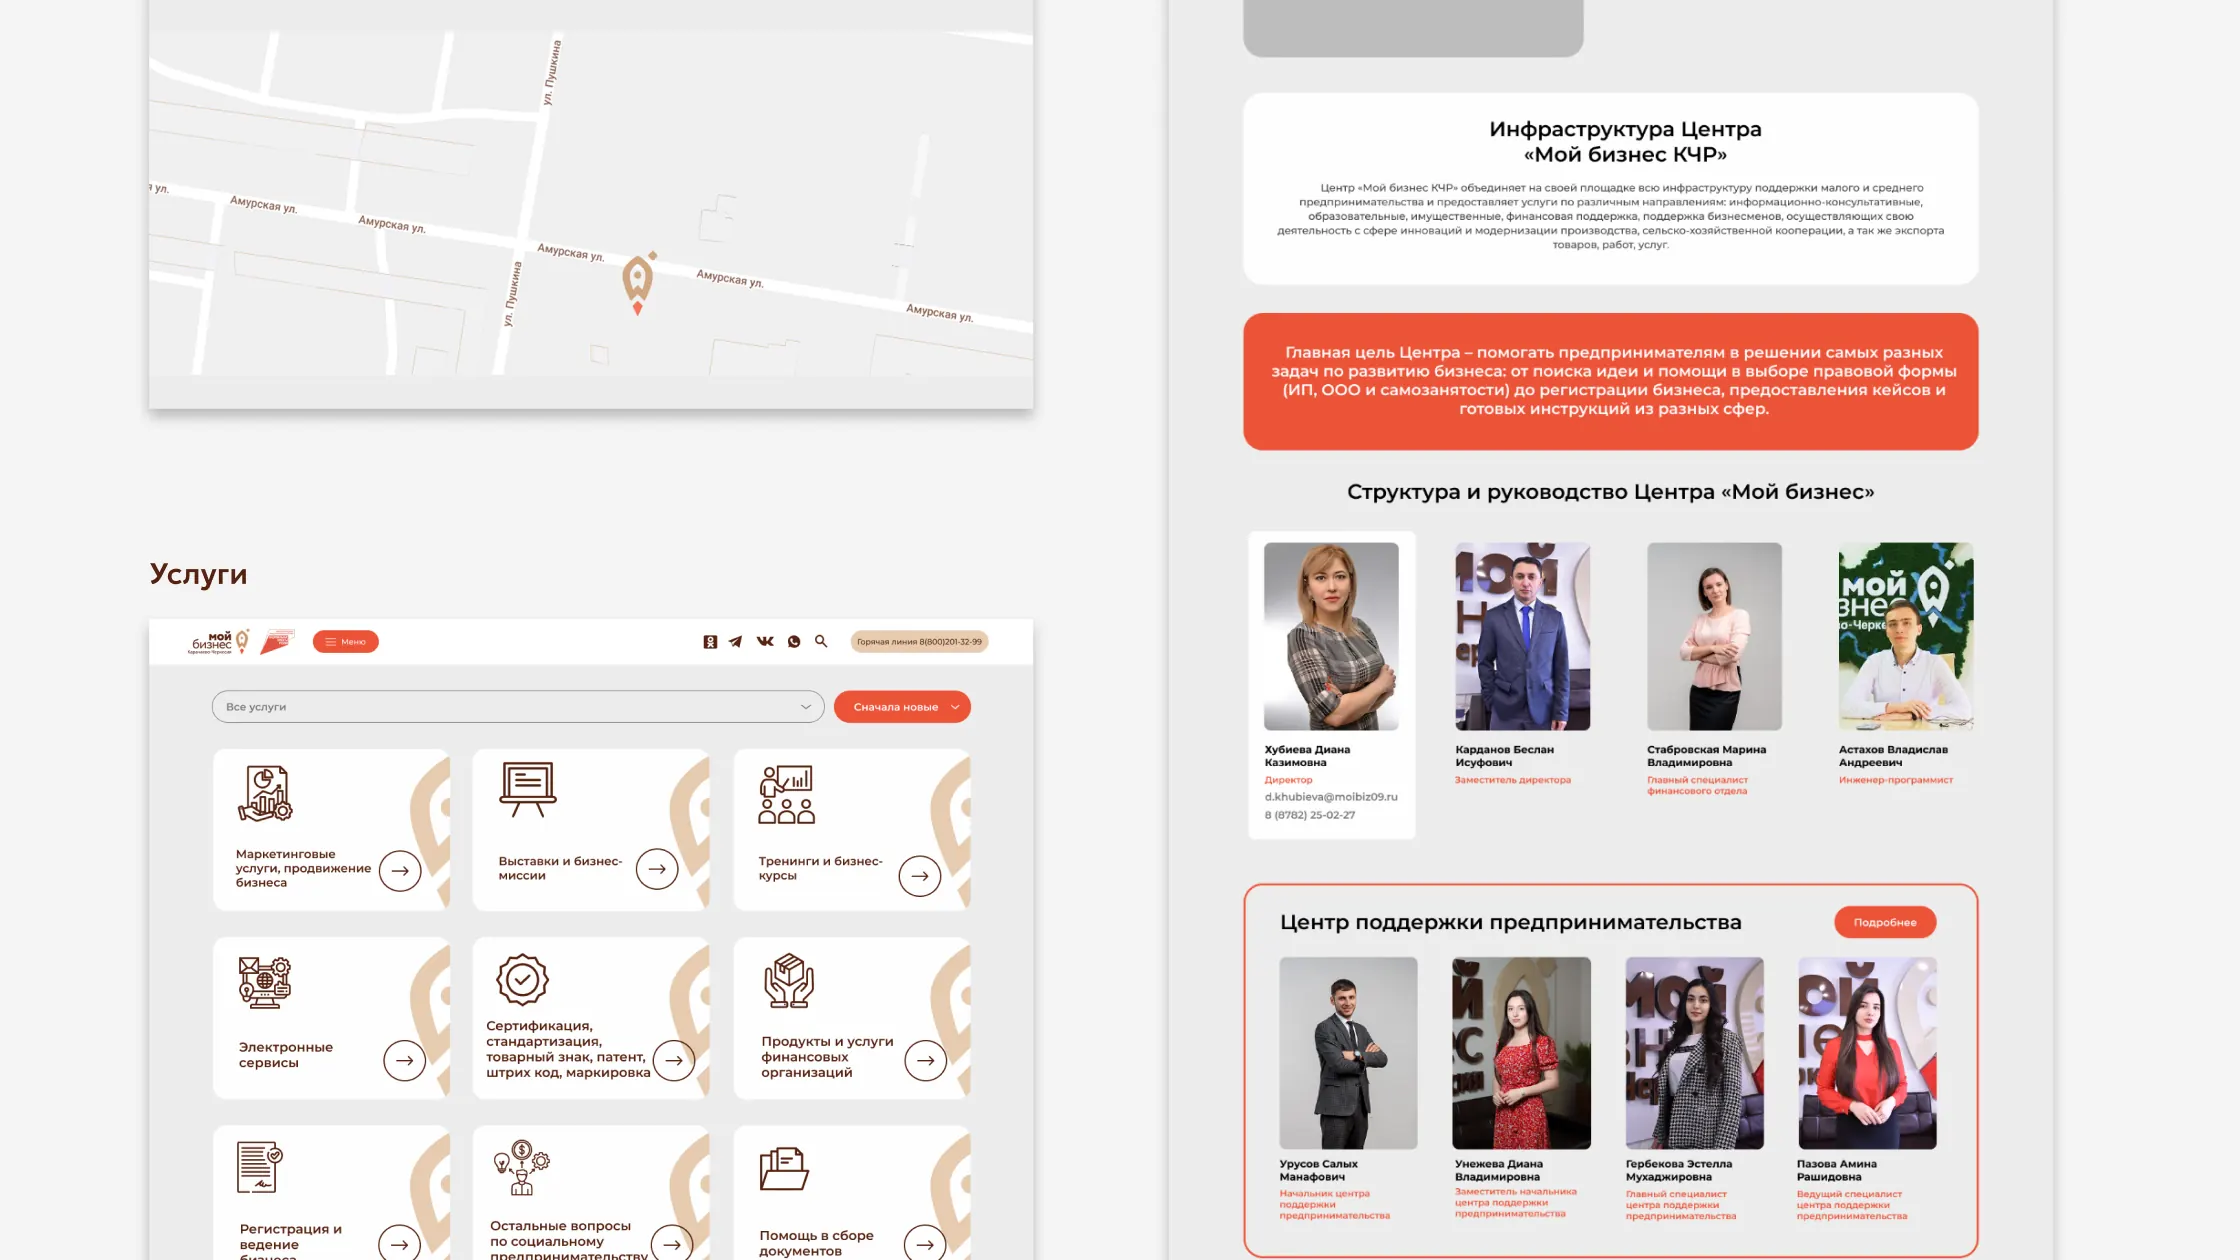The width and height of the screenshot is (2240, 1260).
Task: Click the marketing services chart icon
Action: pyautogui.click(x=265, y=793)
